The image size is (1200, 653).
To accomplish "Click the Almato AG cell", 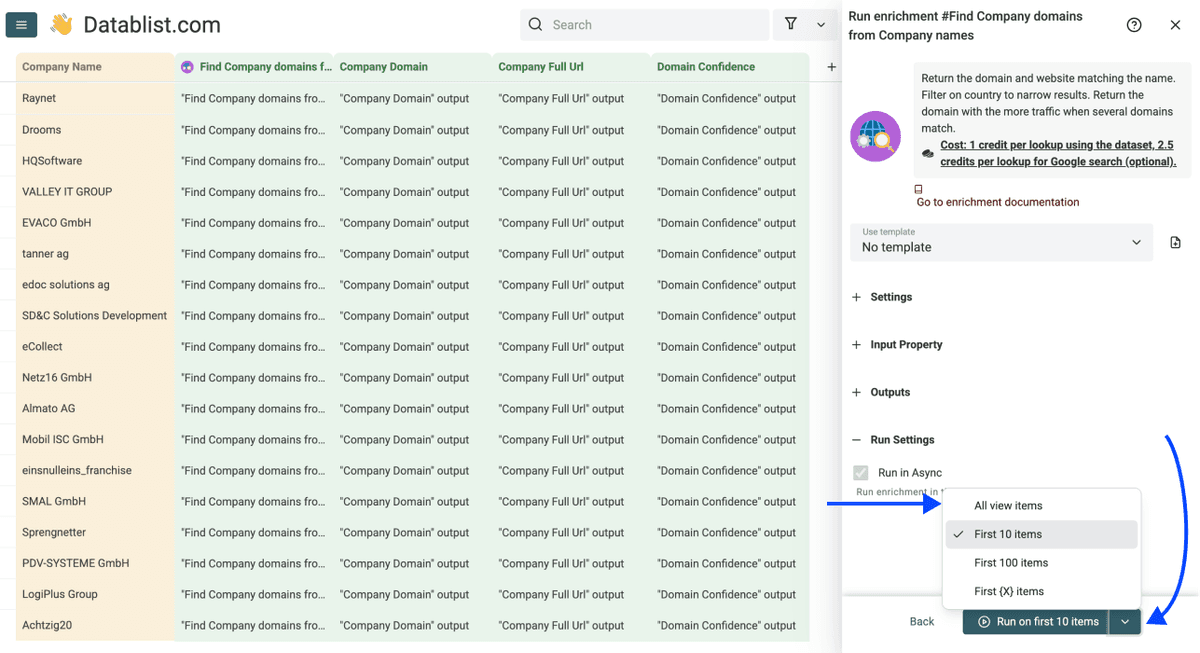I will pyautogui.click(x=95, y=409).
